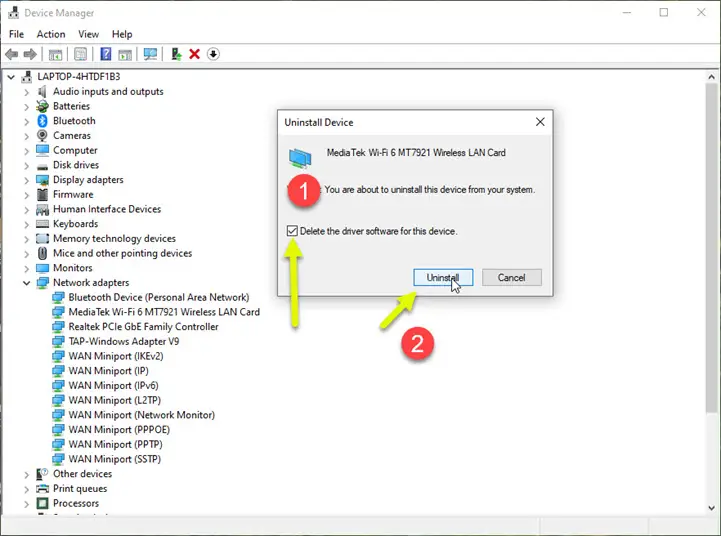The image size is (721, 536).
Task: Click Scan for hardware changes monitor icon
Action: pos(150,54)
